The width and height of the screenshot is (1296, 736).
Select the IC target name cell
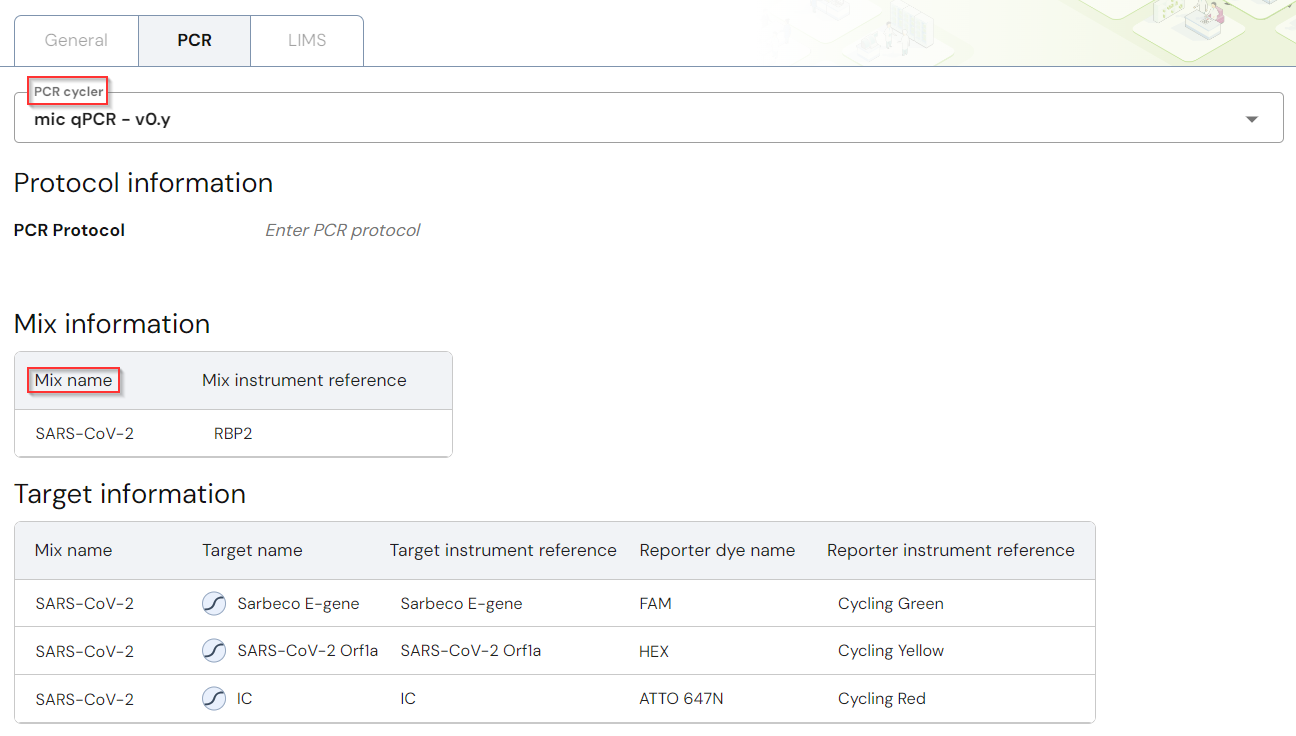click(x=244, y=699)
